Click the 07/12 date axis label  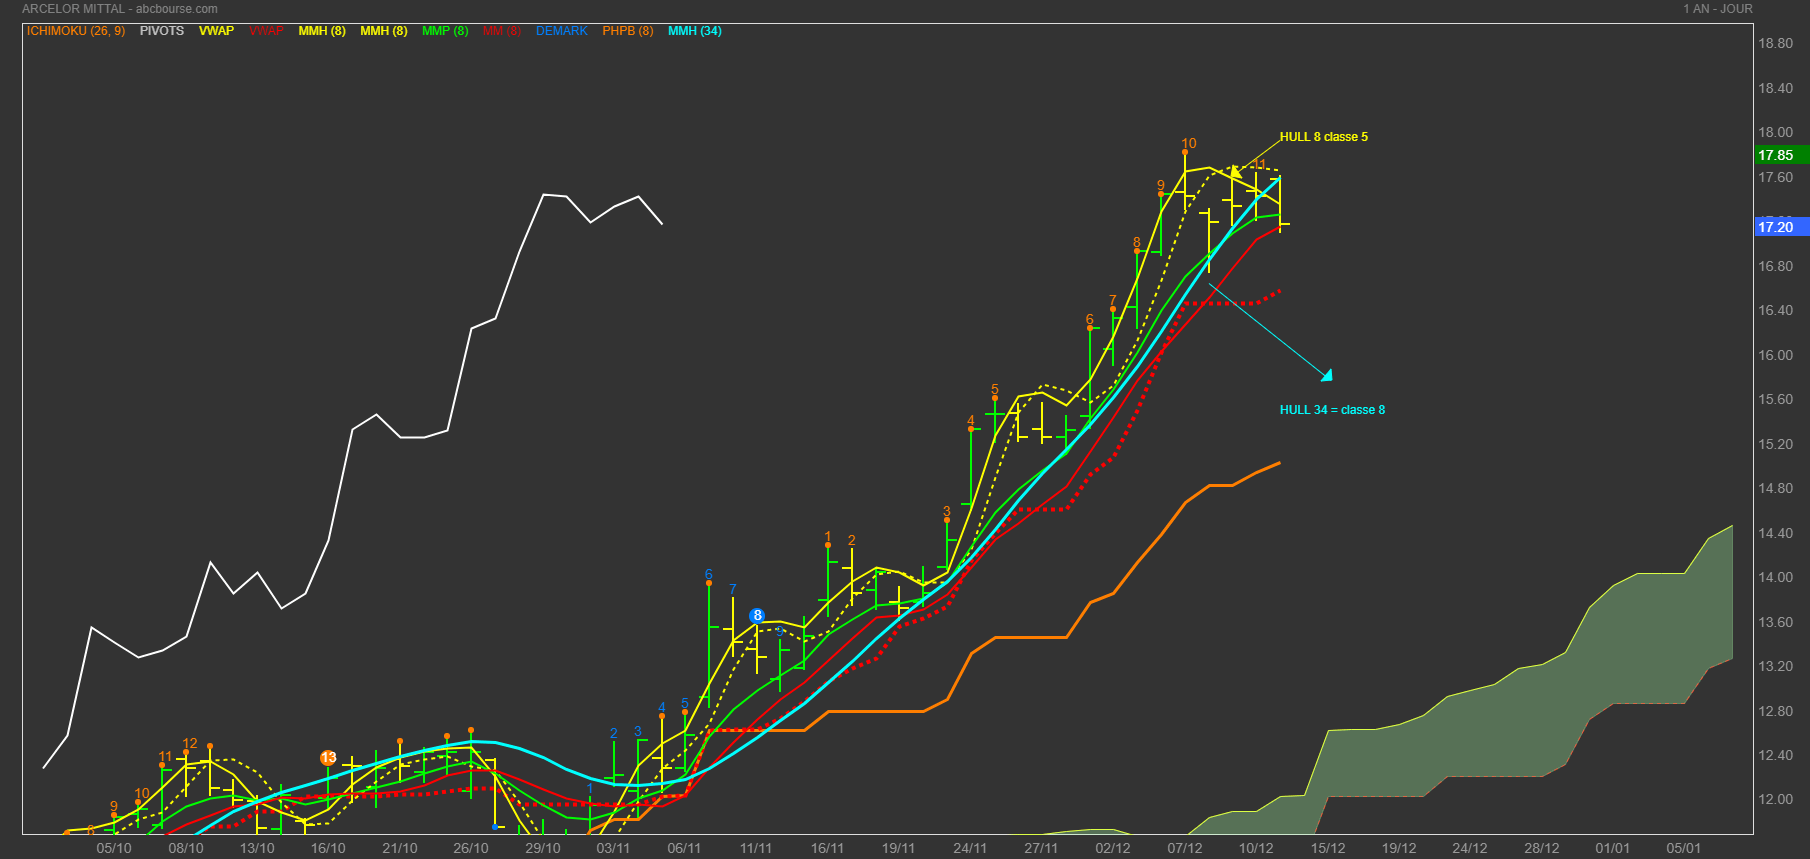point(1185,848)
